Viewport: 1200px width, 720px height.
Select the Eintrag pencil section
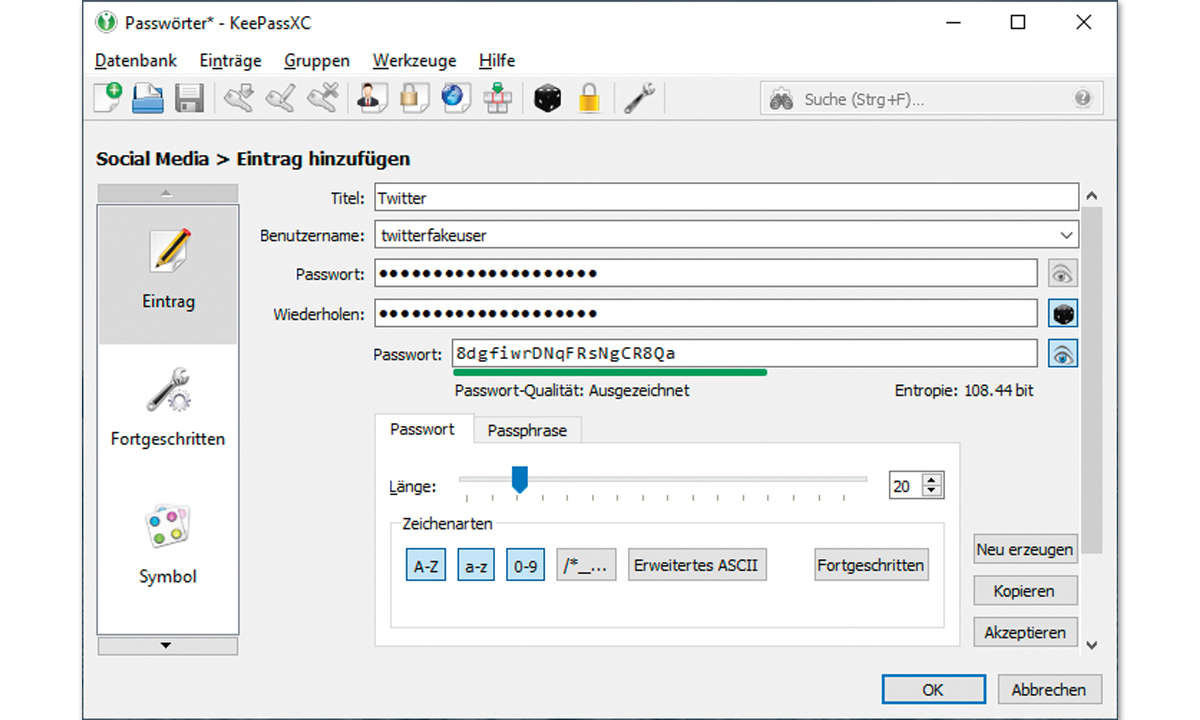(168, 275)
